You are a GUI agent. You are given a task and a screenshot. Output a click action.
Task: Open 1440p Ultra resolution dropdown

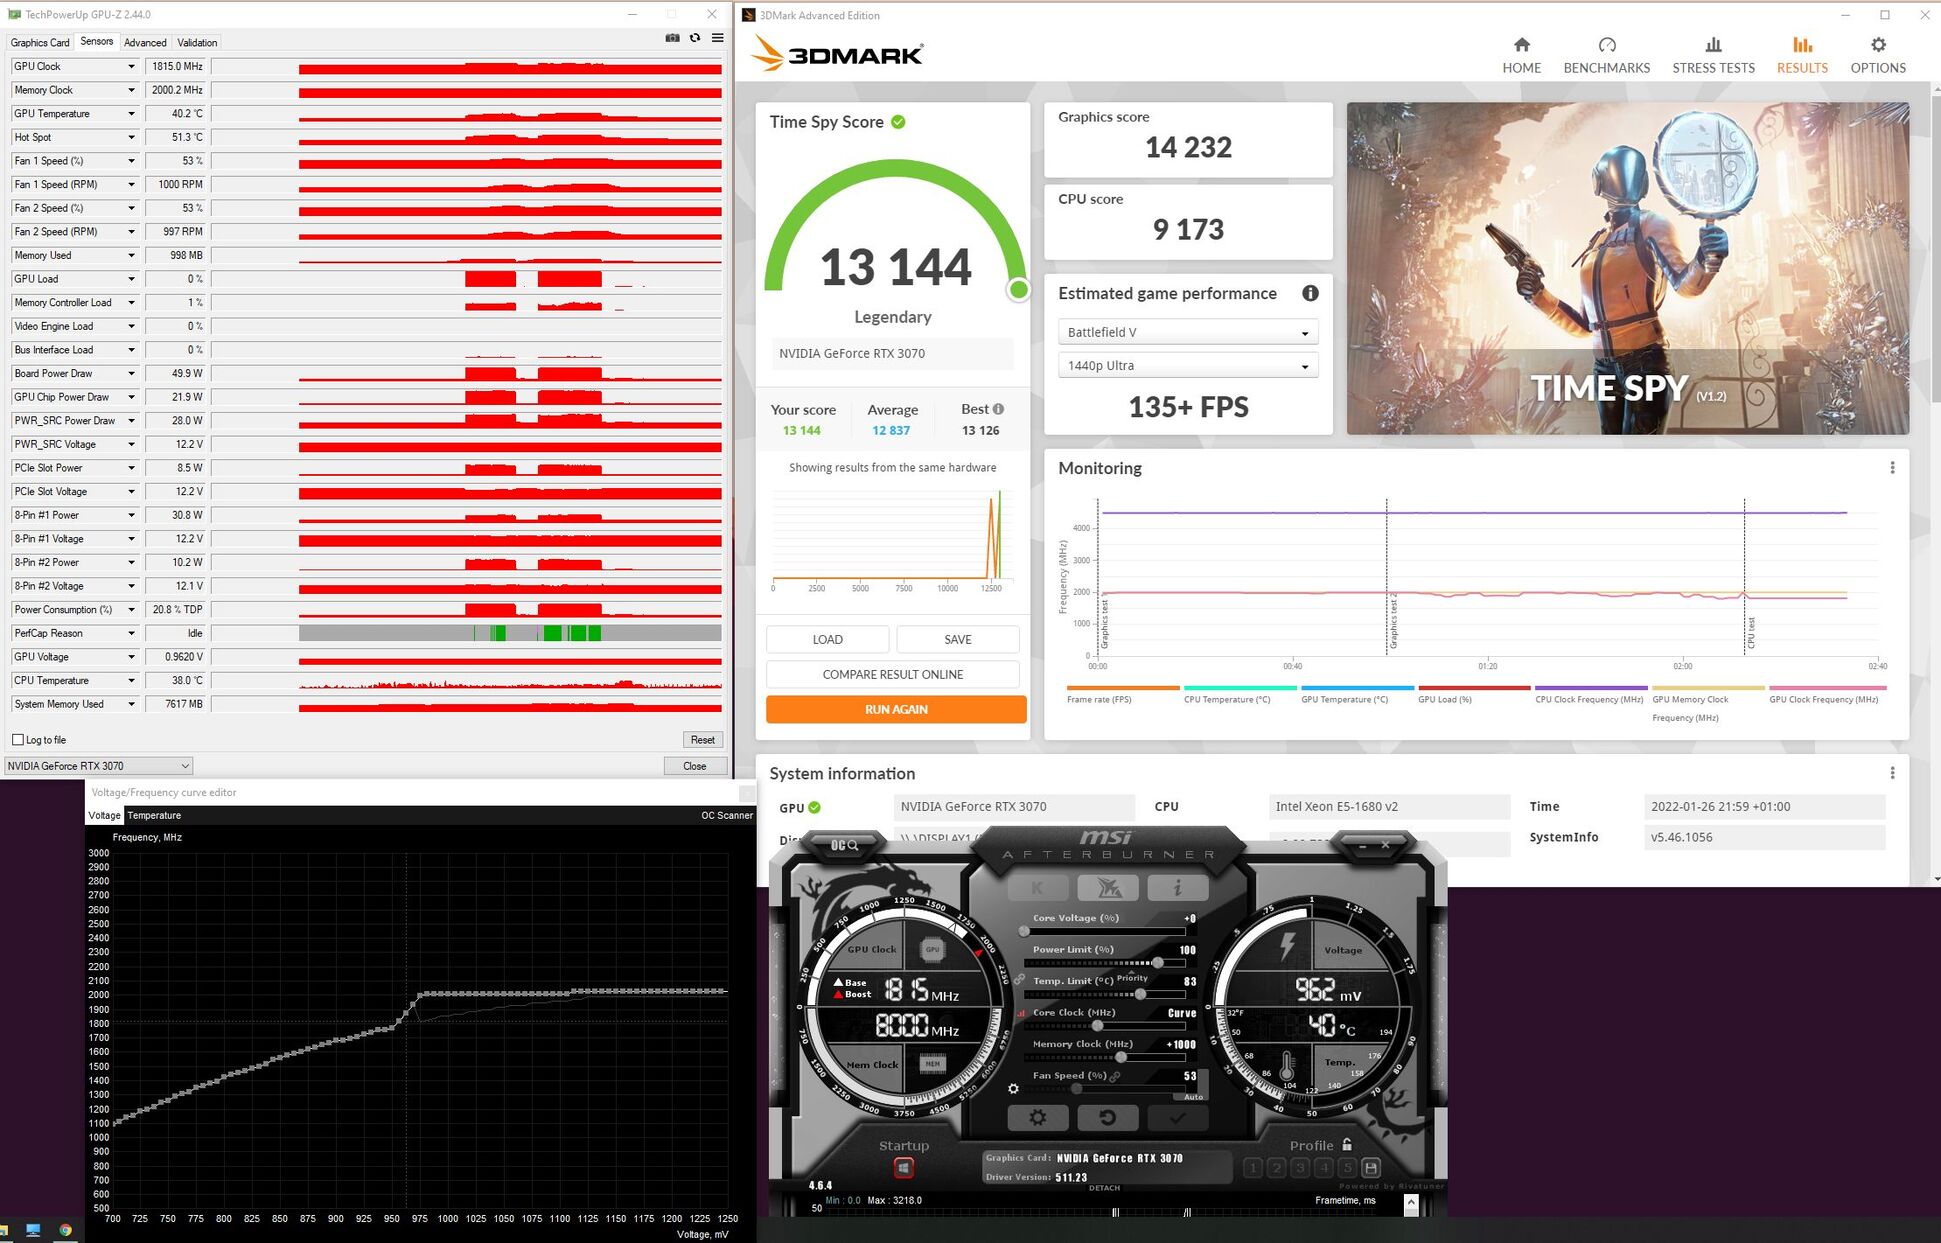(1187, 366)
